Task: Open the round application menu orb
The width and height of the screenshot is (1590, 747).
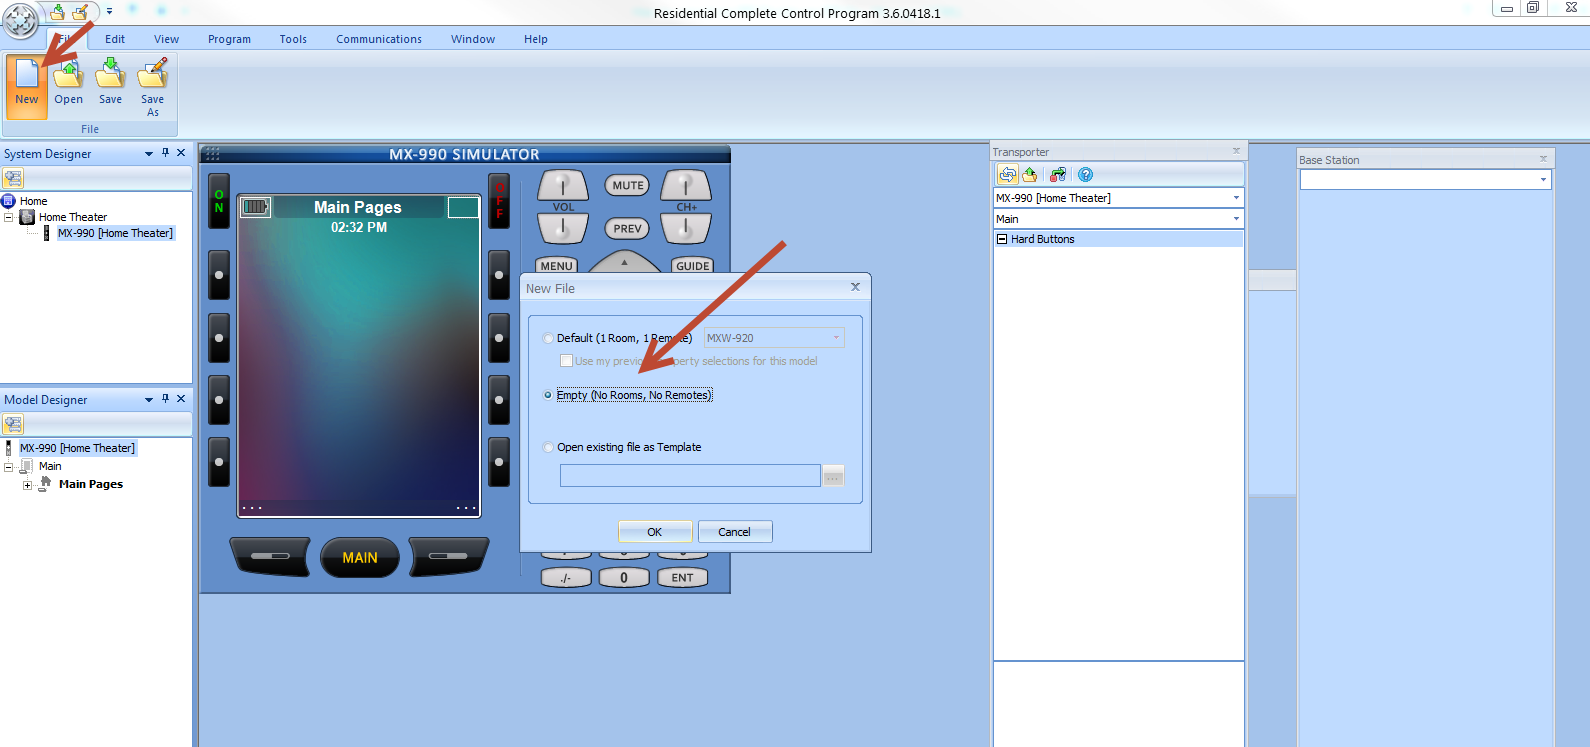Action: coord(20,20)
